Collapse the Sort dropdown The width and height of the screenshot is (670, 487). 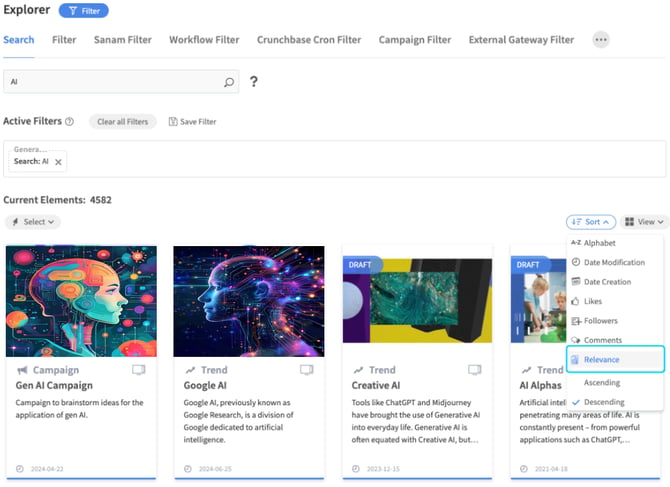[591, 222]
